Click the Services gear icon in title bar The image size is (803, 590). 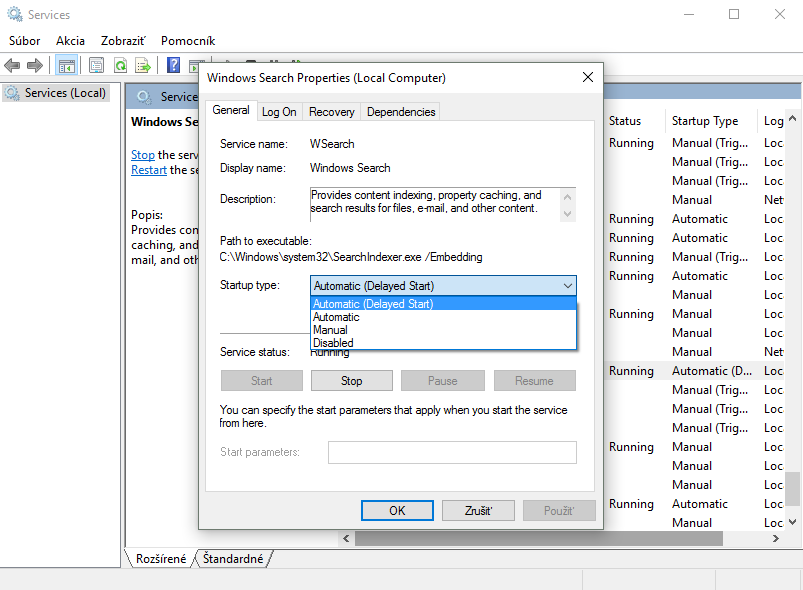[x=15, y=14]
